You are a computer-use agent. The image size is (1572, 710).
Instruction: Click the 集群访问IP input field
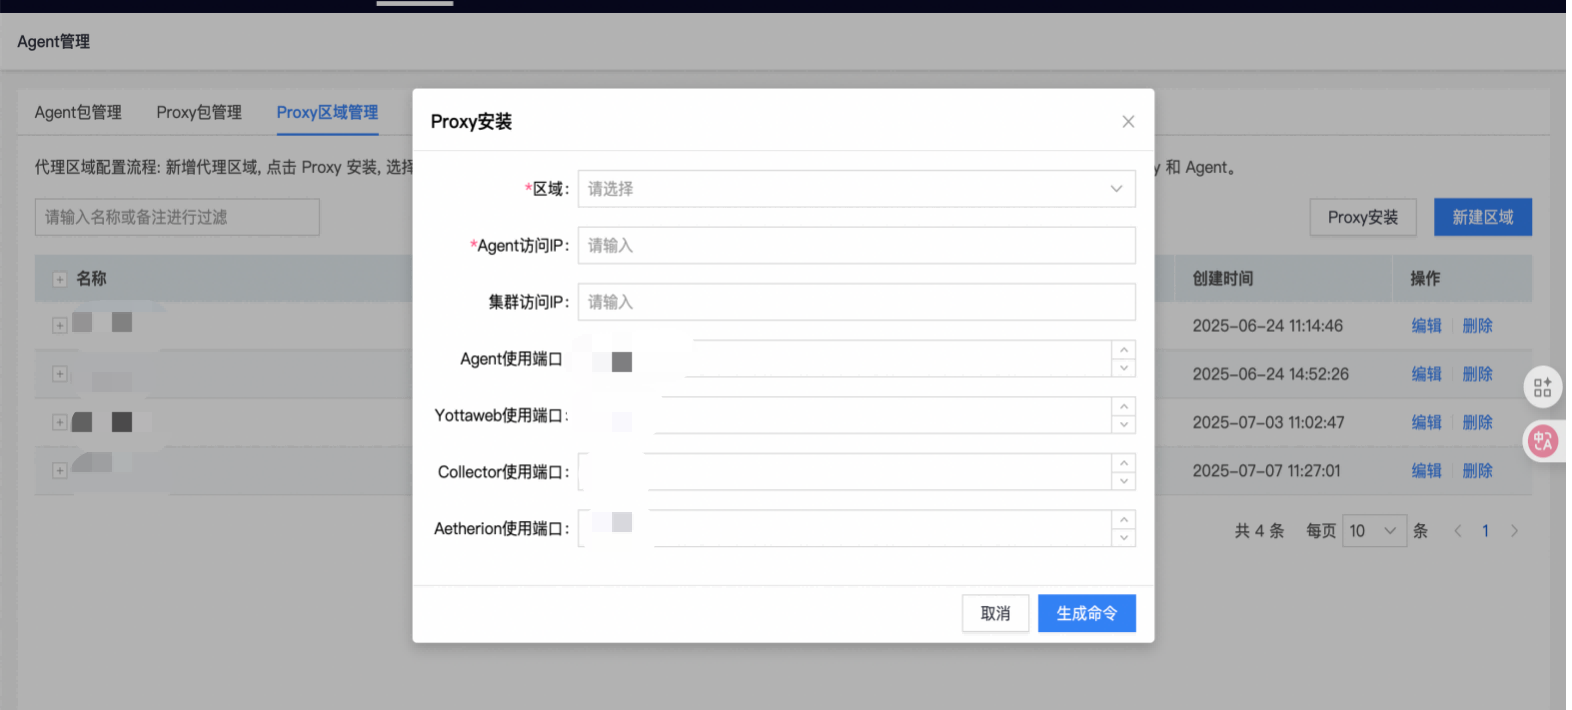pyautogui.click(x=856, y=302)
